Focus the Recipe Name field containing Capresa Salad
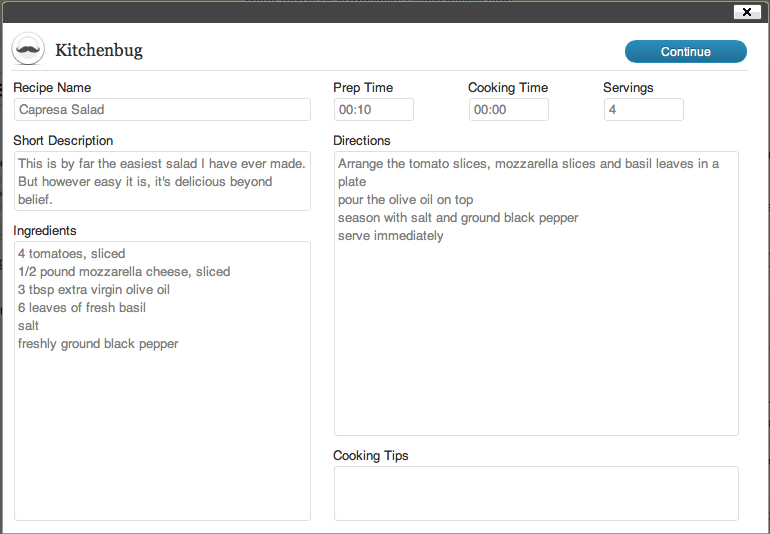The height and width of the screenshot is (534, 770). point(163,110)
